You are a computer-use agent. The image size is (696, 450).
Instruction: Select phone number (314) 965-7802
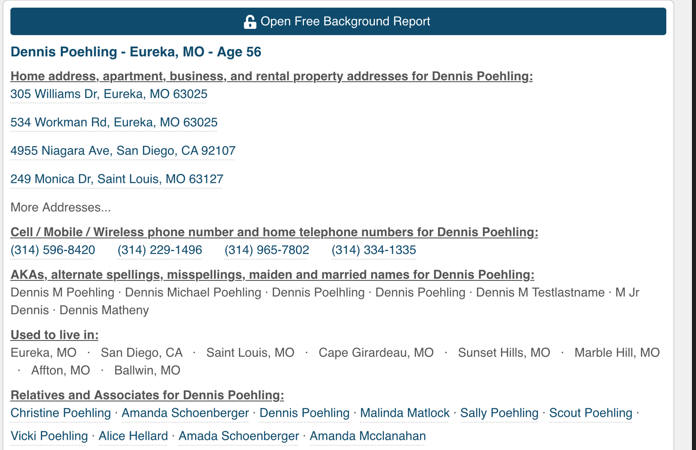[267, 250]
